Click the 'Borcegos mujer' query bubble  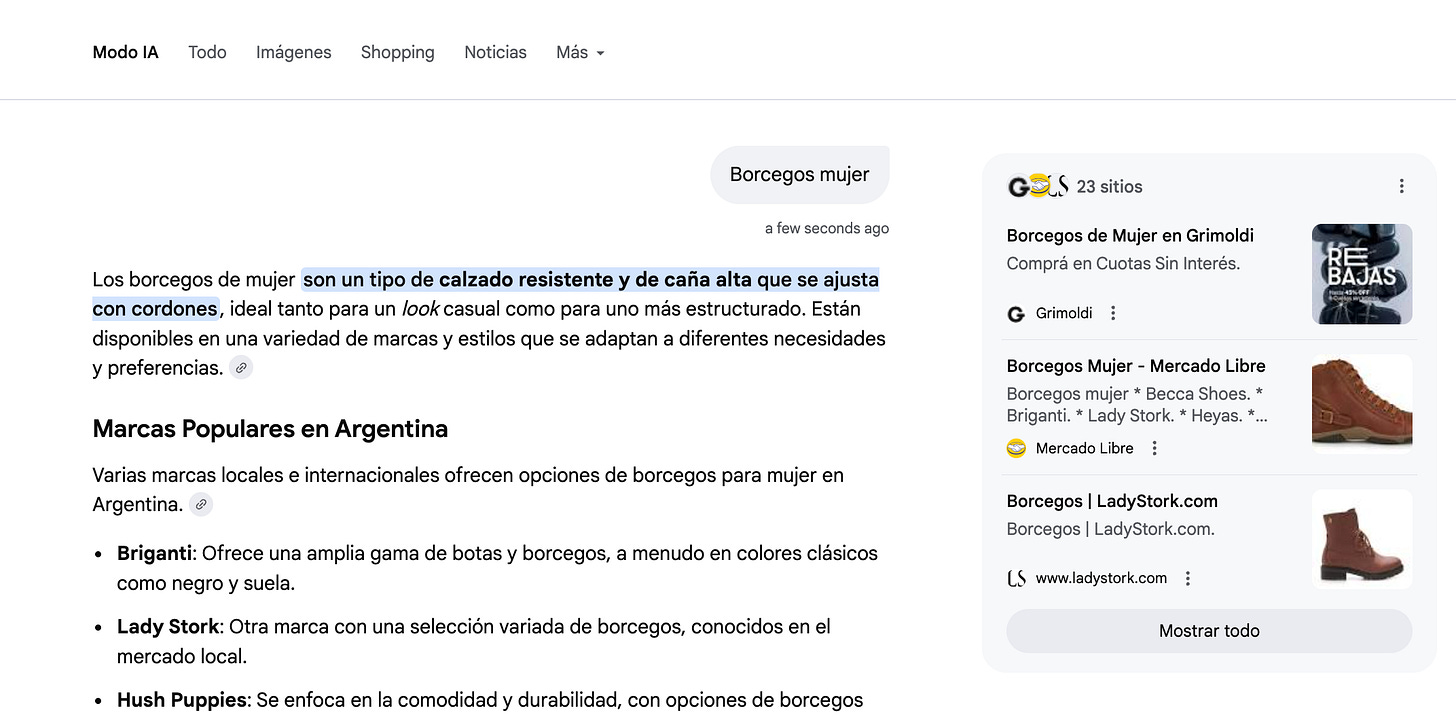tap(799, 175)
